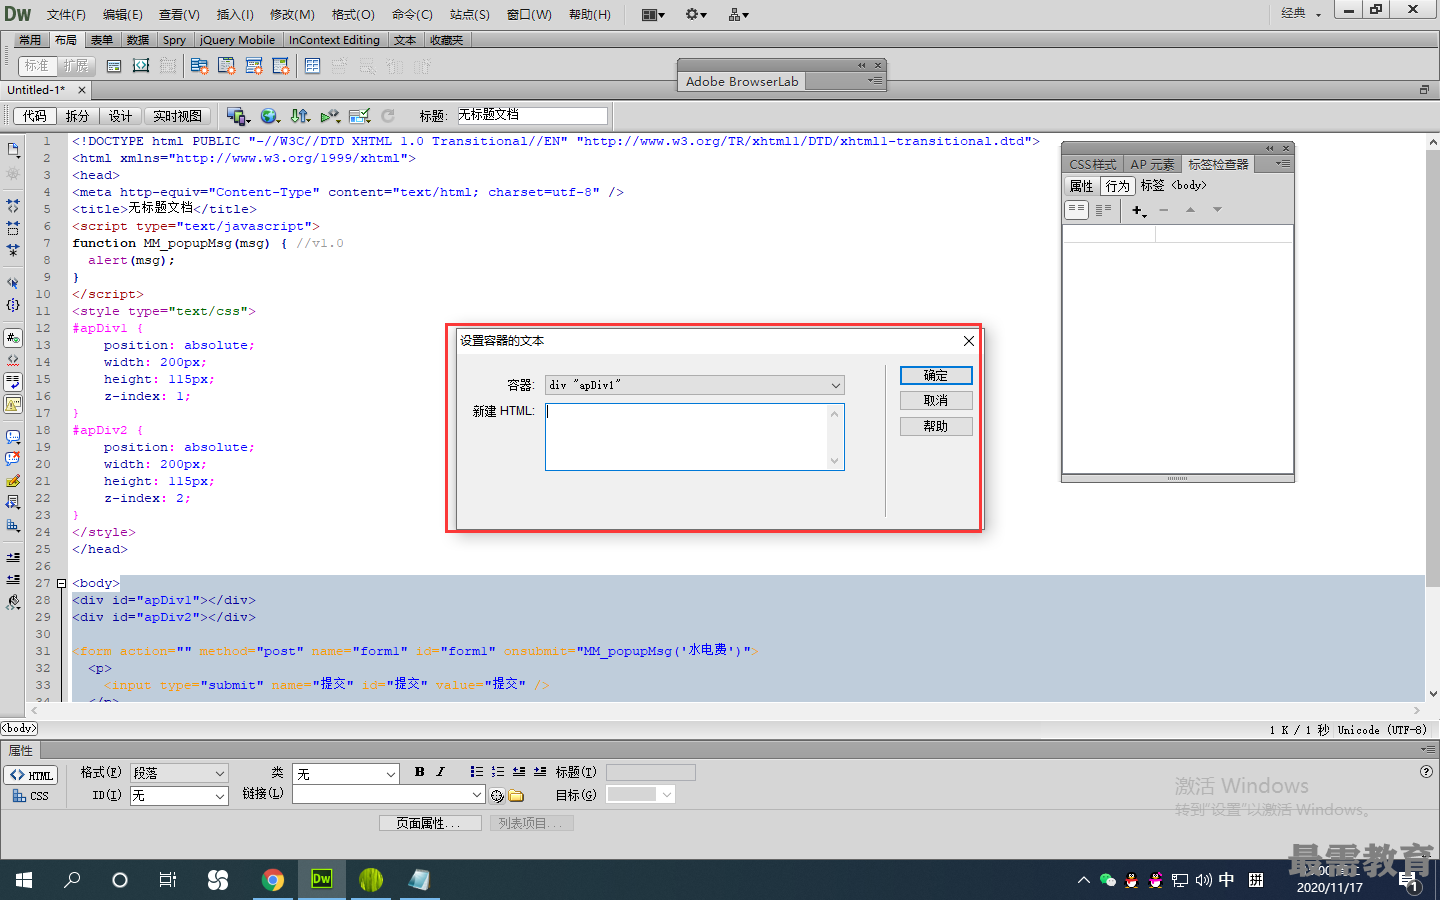Open the 格式 paragraph dropdown
Screen dimensions: 1440x900
click(179, 773)
